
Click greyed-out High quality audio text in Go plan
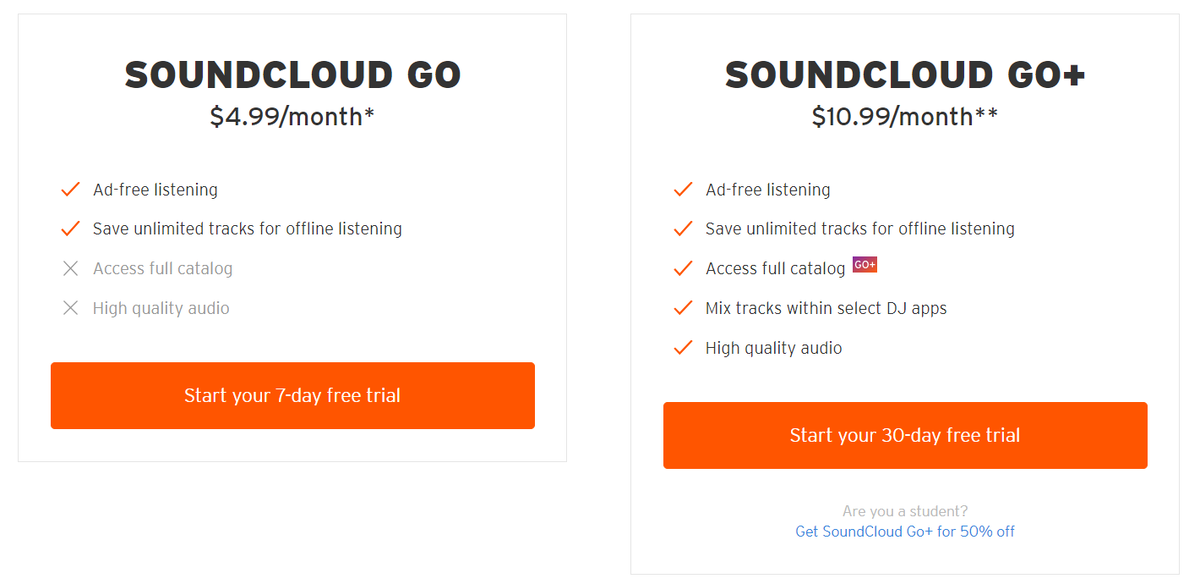point(161,308)
